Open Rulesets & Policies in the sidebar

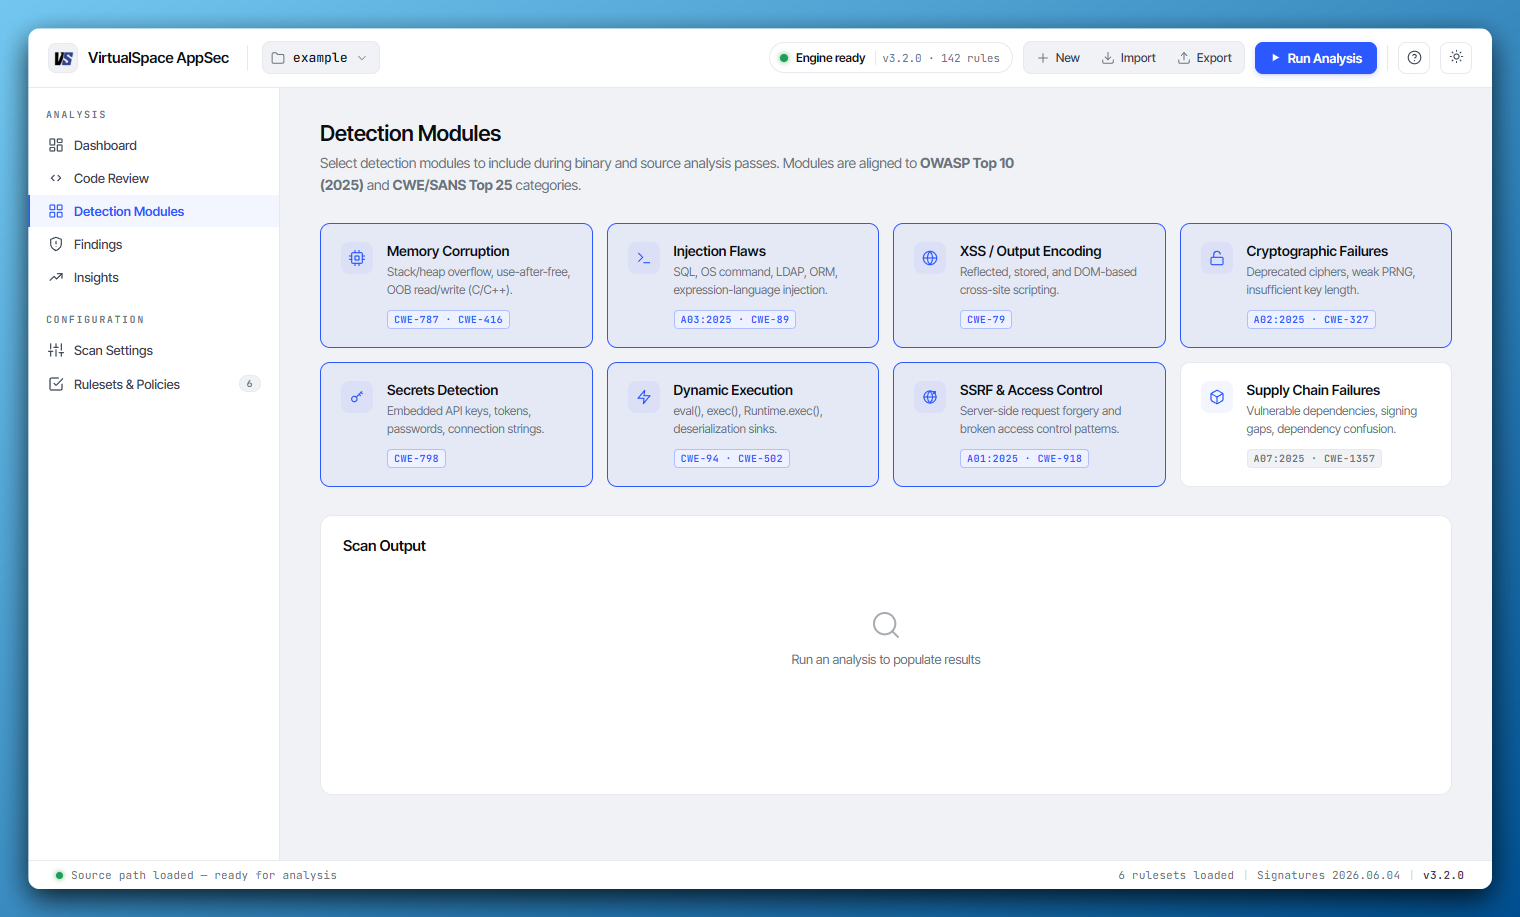point(154,384)
